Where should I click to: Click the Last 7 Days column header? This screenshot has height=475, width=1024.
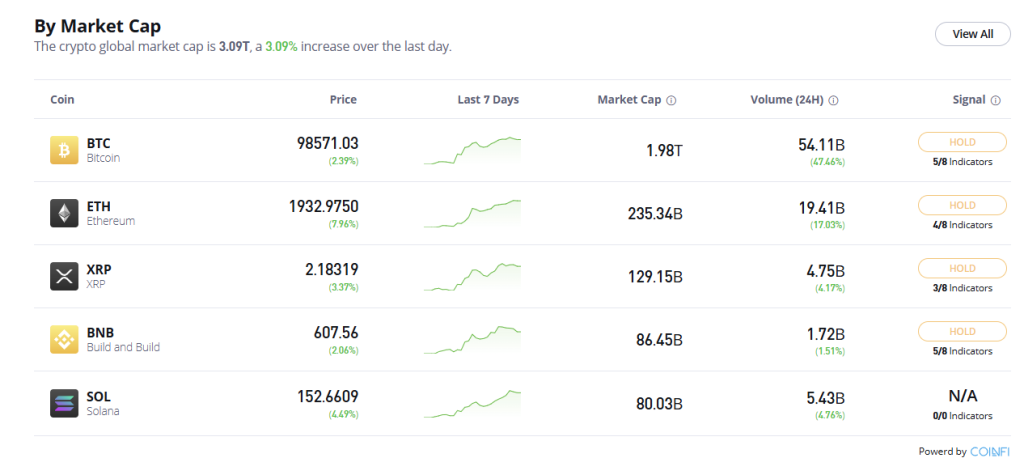point(488,100)
